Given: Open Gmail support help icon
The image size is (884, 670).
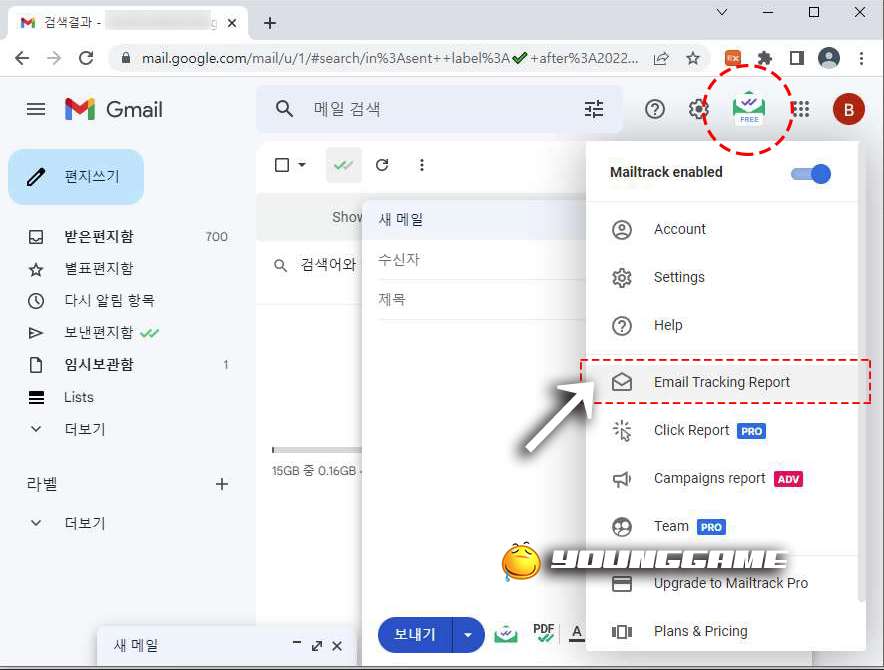Looking at the screenshot, I should tap(655, 109).
